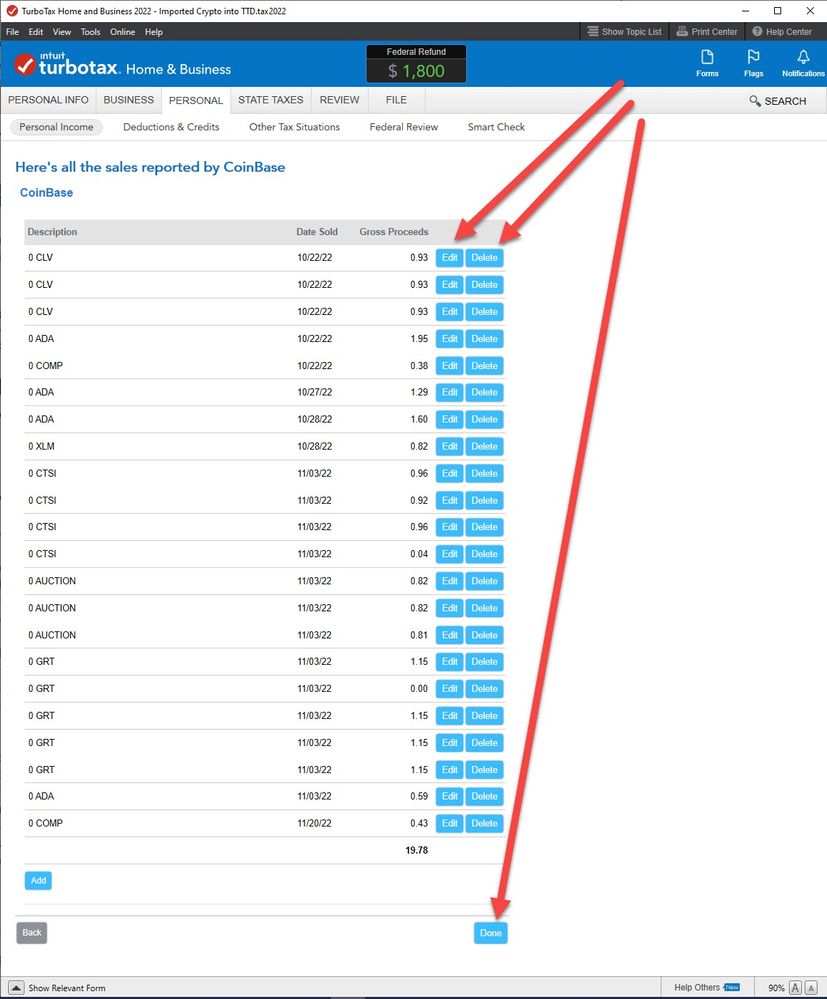Open the Print Center
Image resolution: width=827 pixels, height=999 pixels.
(x=707, y=32)
